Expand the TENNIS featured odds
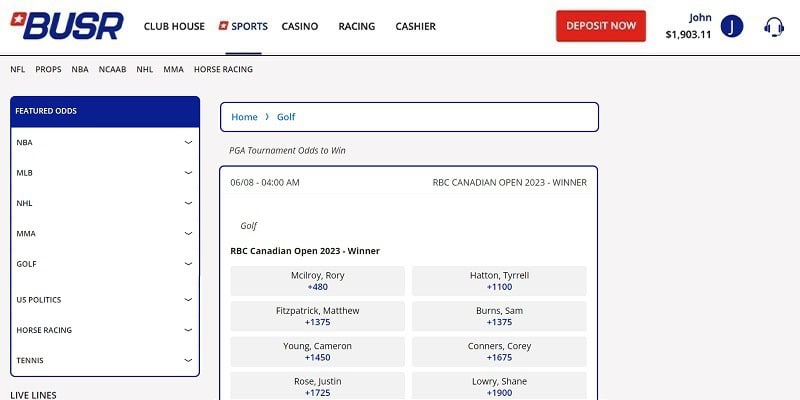This screenshot has height=400, width=800. coord(105,360)
